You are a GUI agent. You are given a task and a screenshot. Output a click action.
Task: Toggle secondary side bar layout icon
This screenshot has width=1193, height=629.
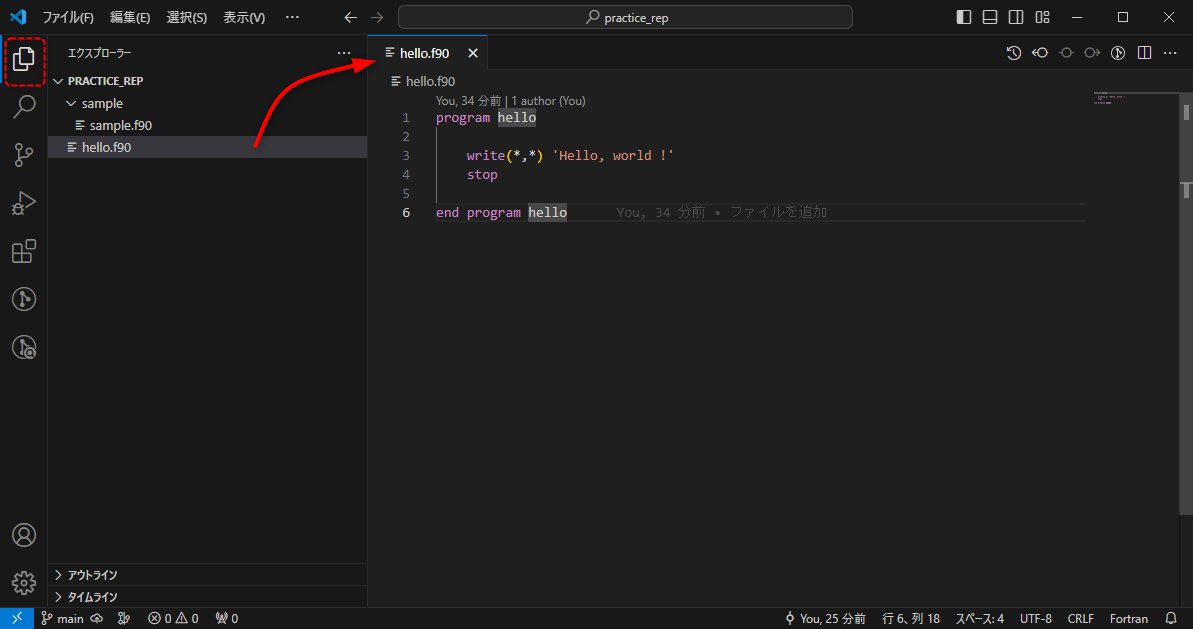coord(1016,17)
